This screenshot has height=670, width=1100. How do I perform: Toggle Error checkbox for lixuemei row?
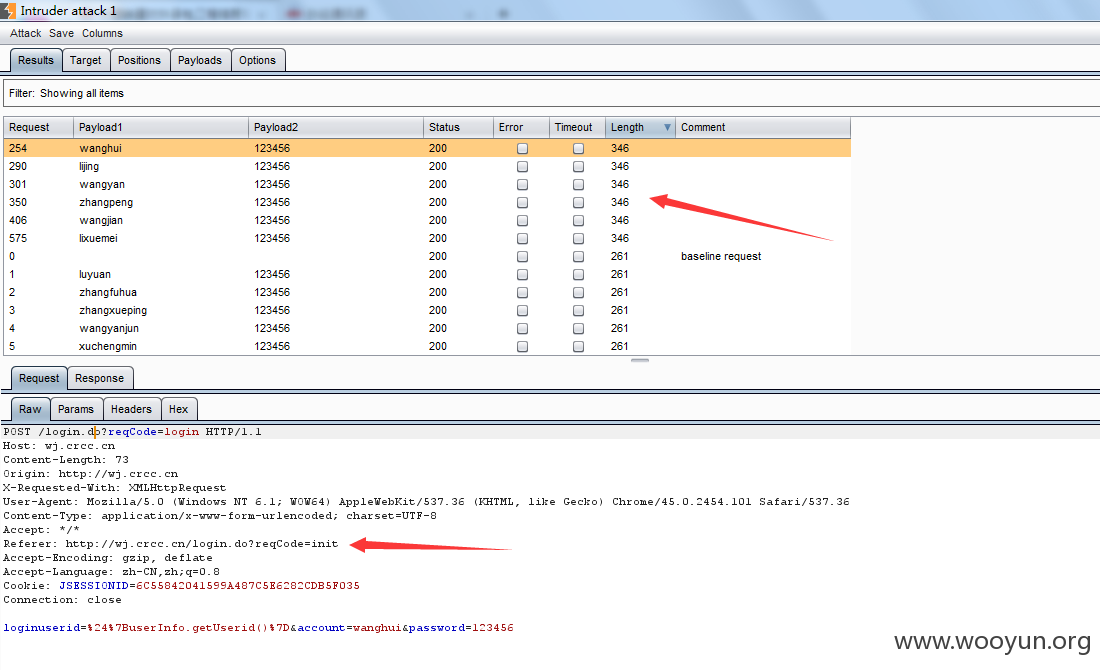(x=522, y=239)
